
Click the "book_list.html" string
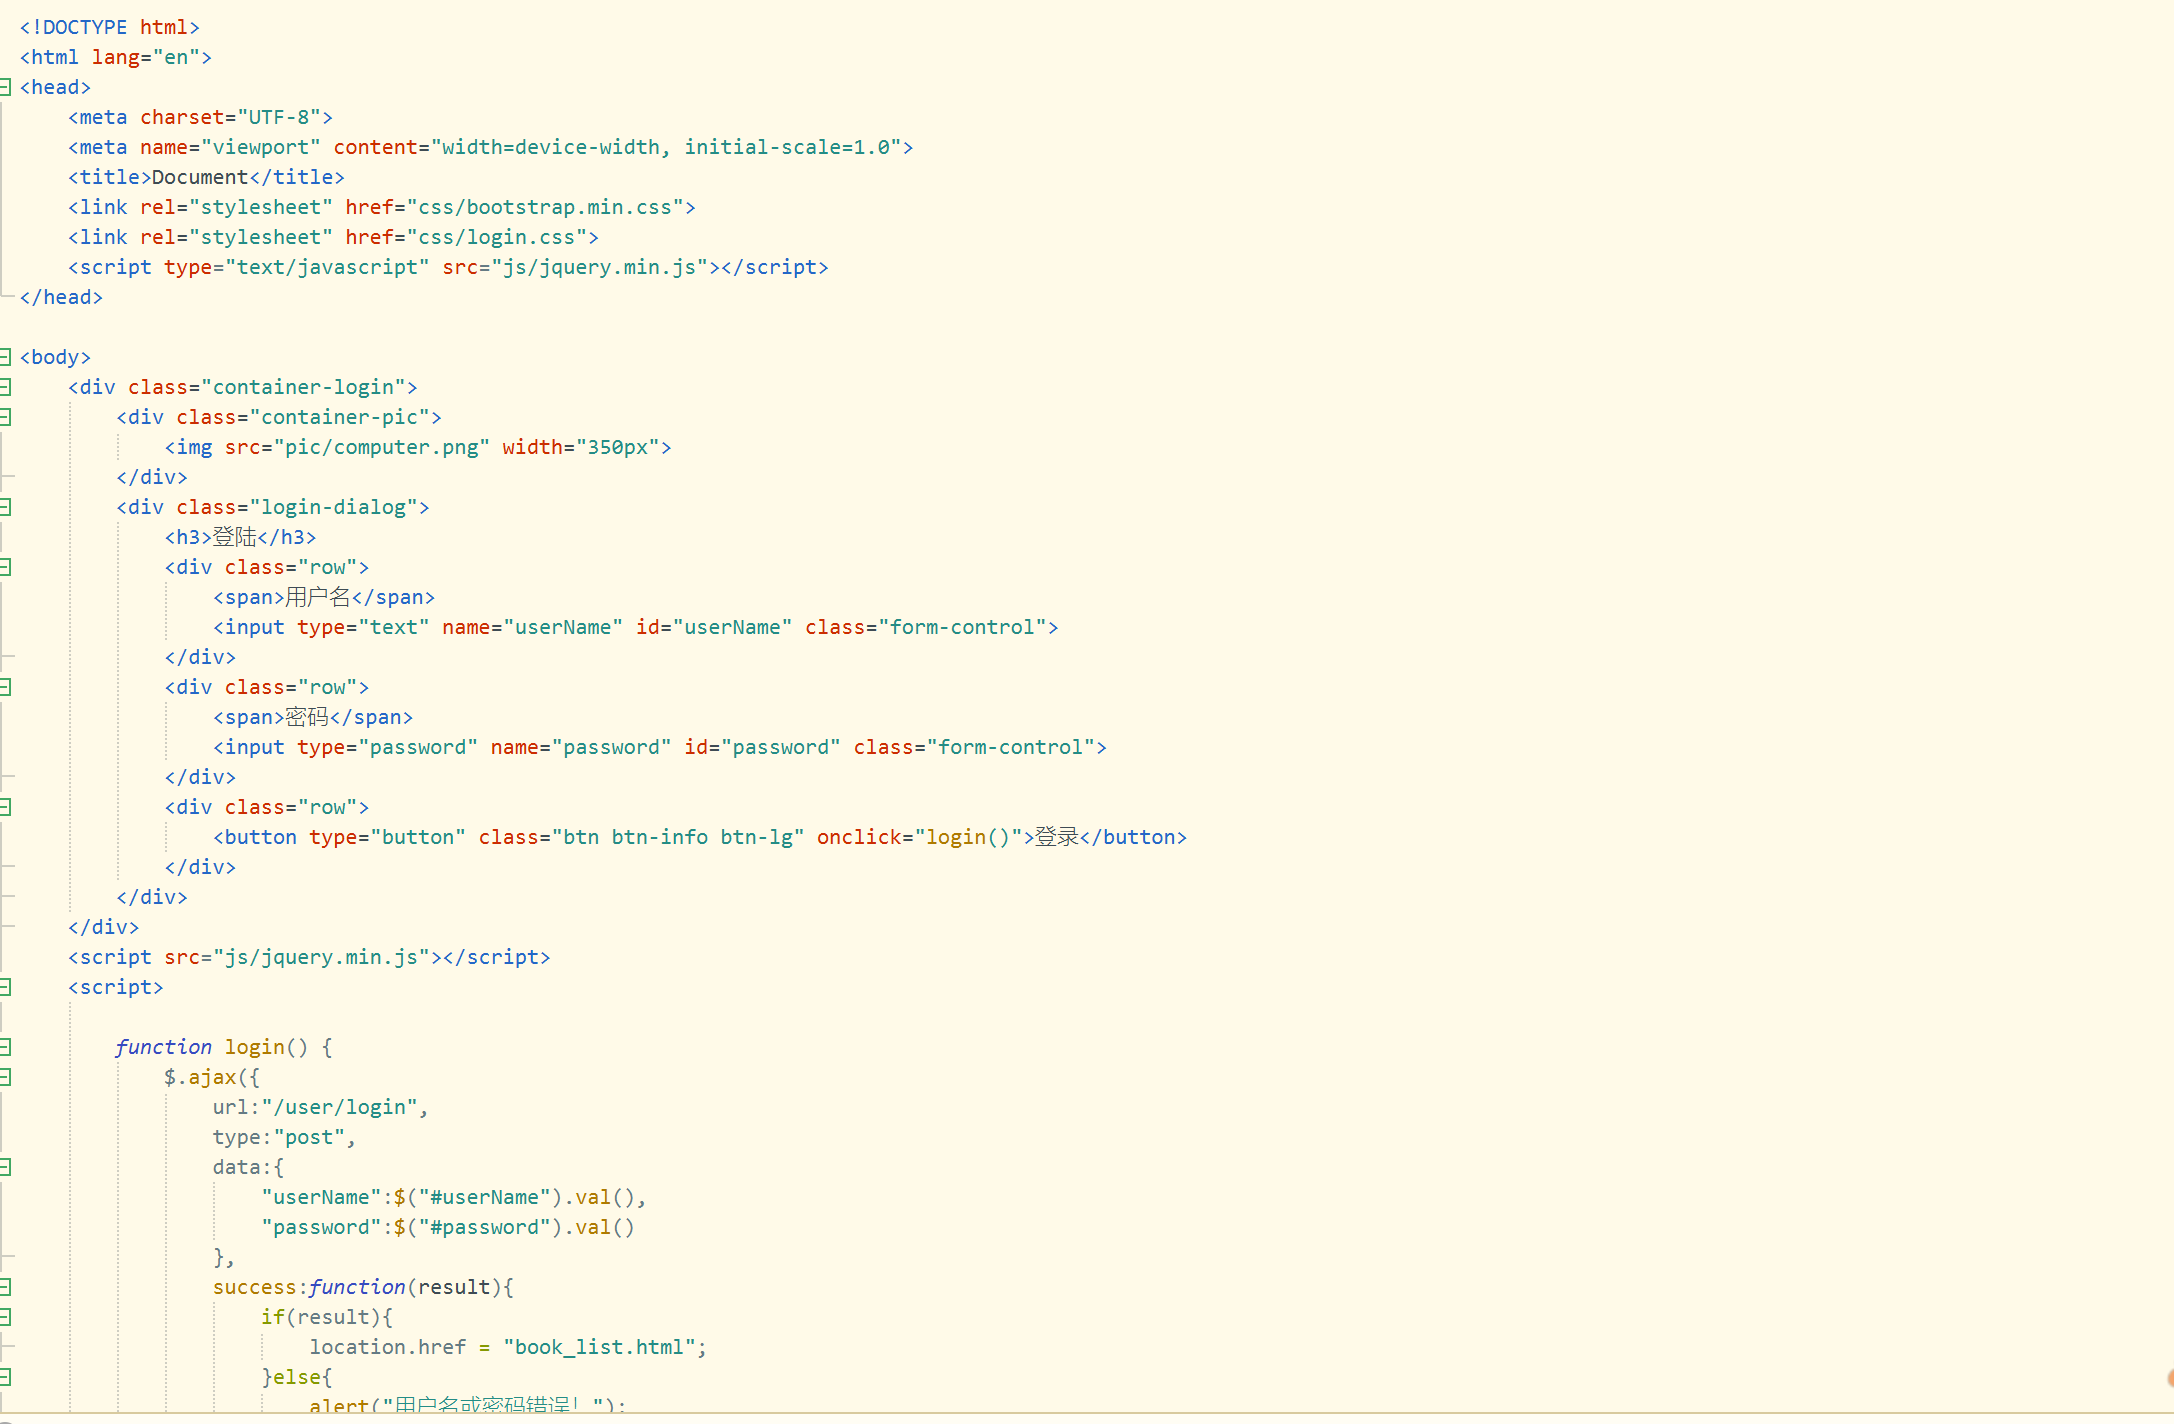pos(598,1347)
